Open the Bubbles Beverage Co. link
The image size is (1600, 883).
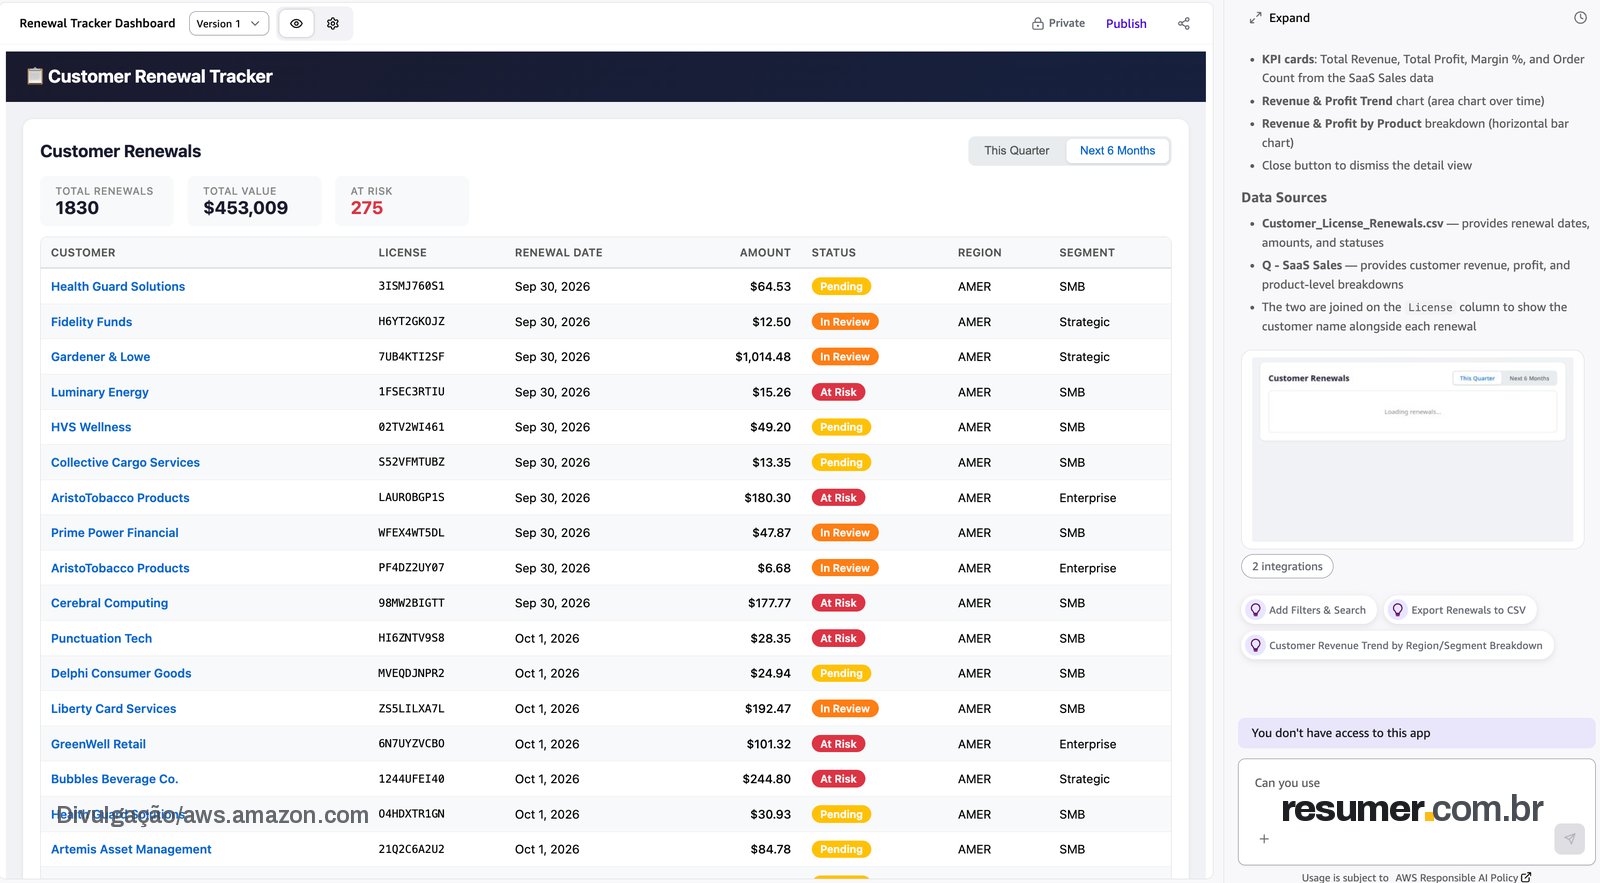tap(114, 779)
